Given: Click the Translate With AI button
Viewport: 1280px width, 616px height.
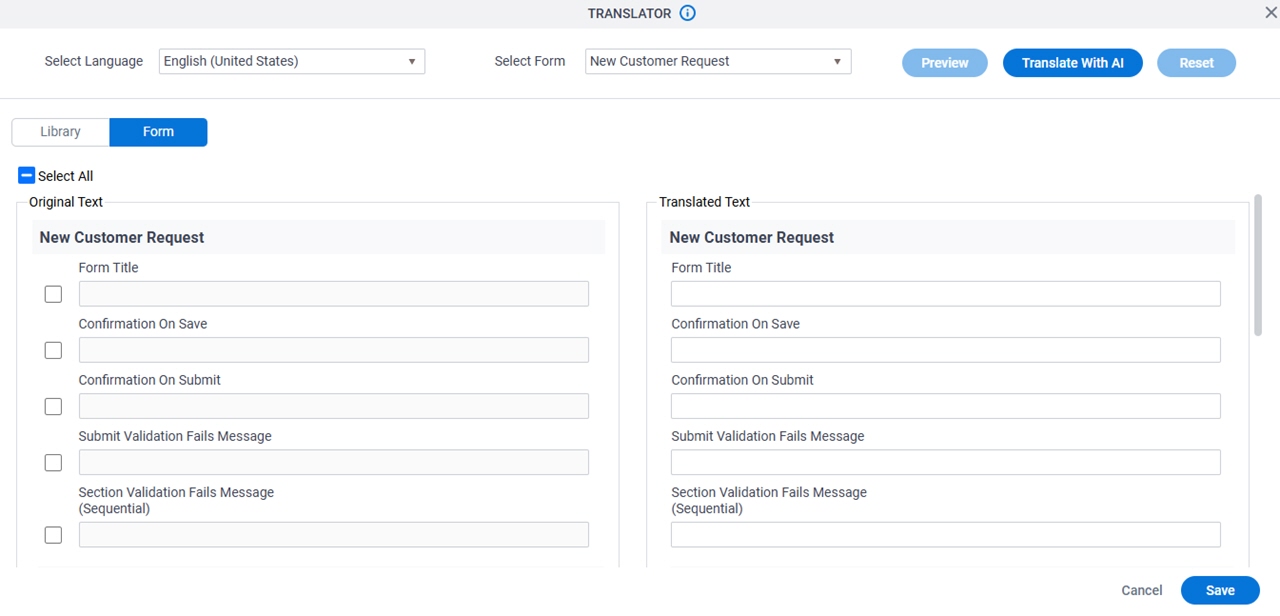Looking at the screenshot, I should click(x=1073, y=63).
